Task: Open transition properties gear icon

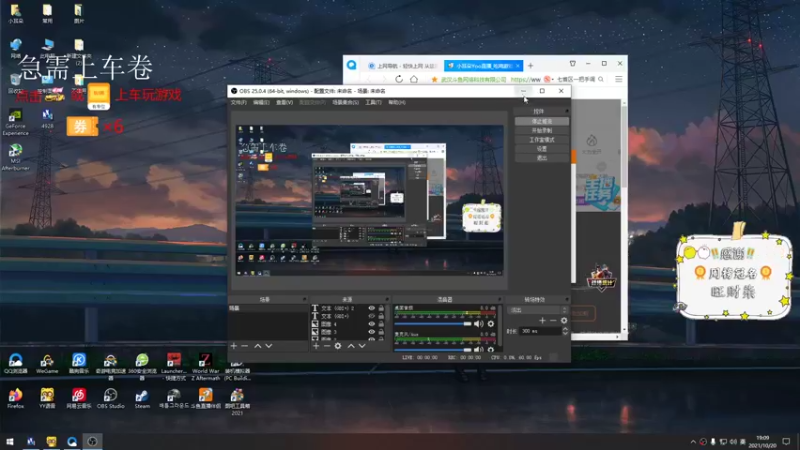Action: [564, 320]
